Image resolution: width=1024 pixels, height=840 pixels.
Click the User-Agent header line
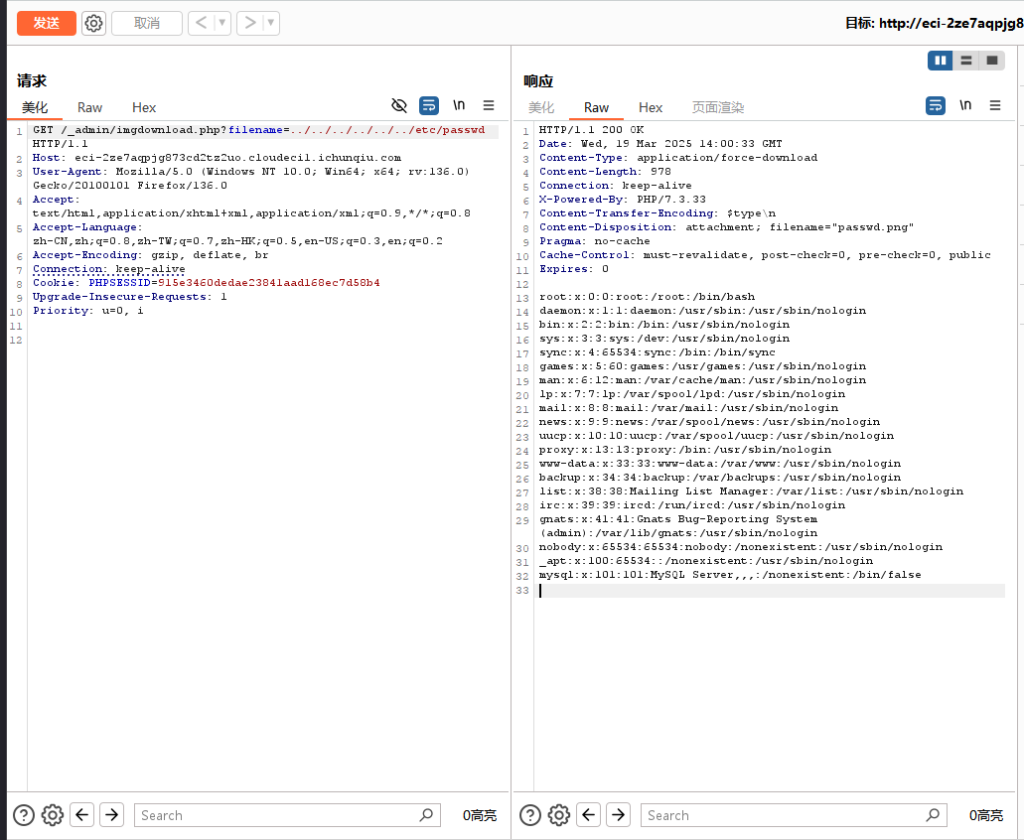pyautogui.click(x=251, y=178)
